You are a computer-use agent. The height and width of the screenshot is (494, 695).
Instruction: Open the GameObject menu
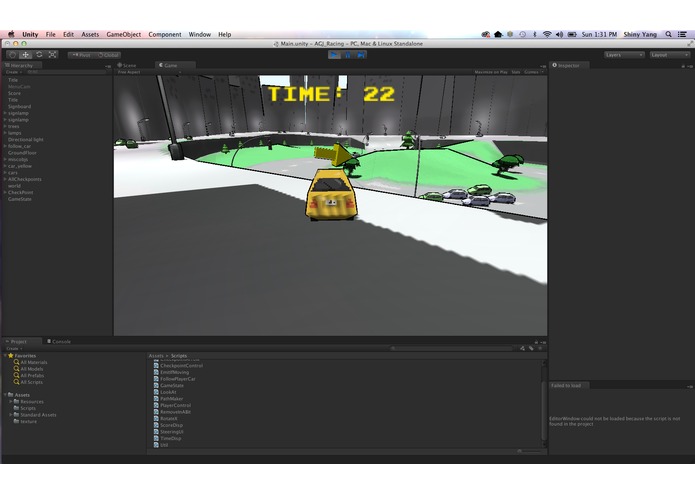pyautogui.click(x=124, y=34)
